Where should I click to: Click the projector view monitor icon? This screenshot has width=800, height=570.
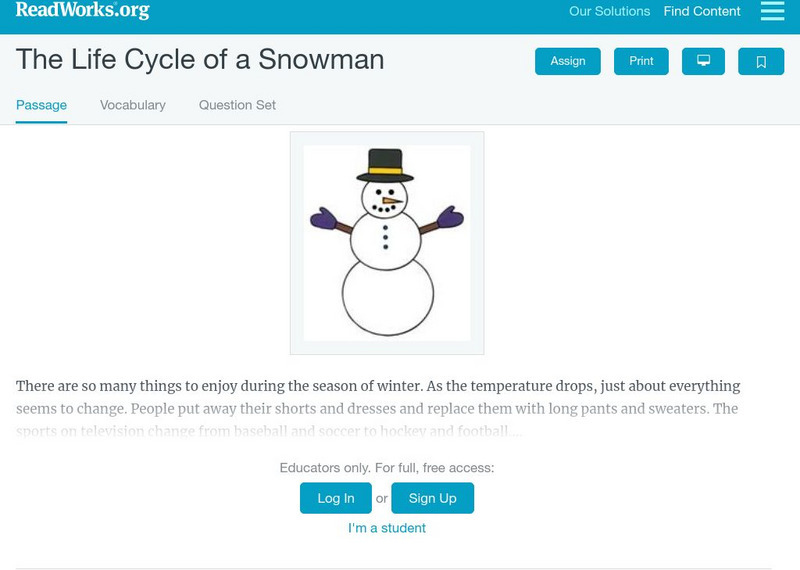coord(703,61)
